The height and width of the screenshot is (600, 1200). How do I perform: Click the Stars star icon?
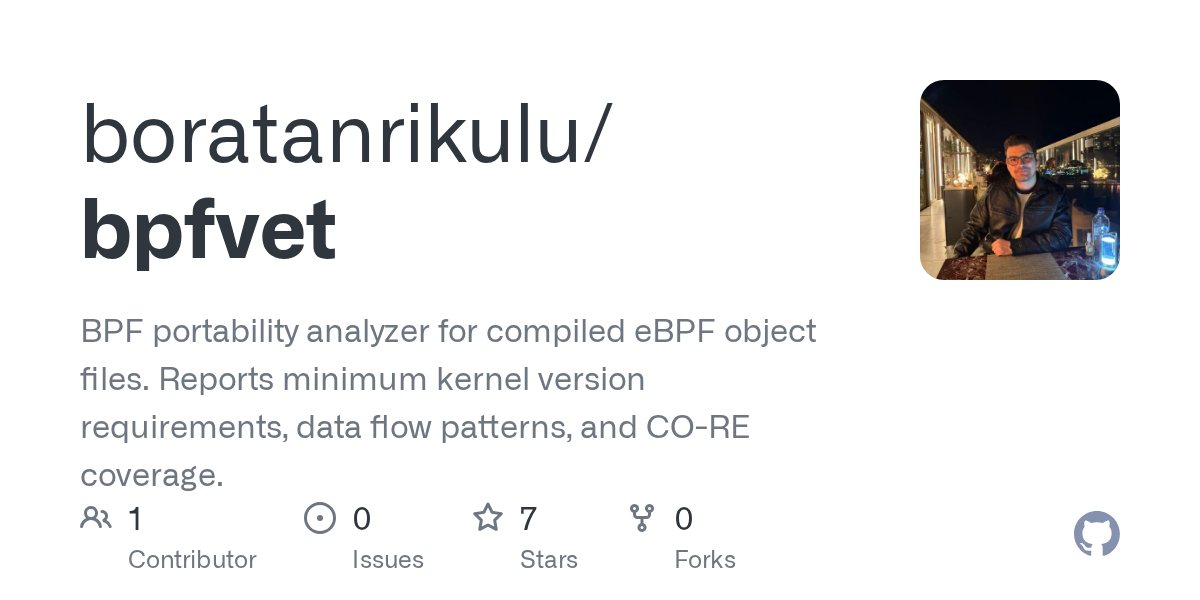487,518
